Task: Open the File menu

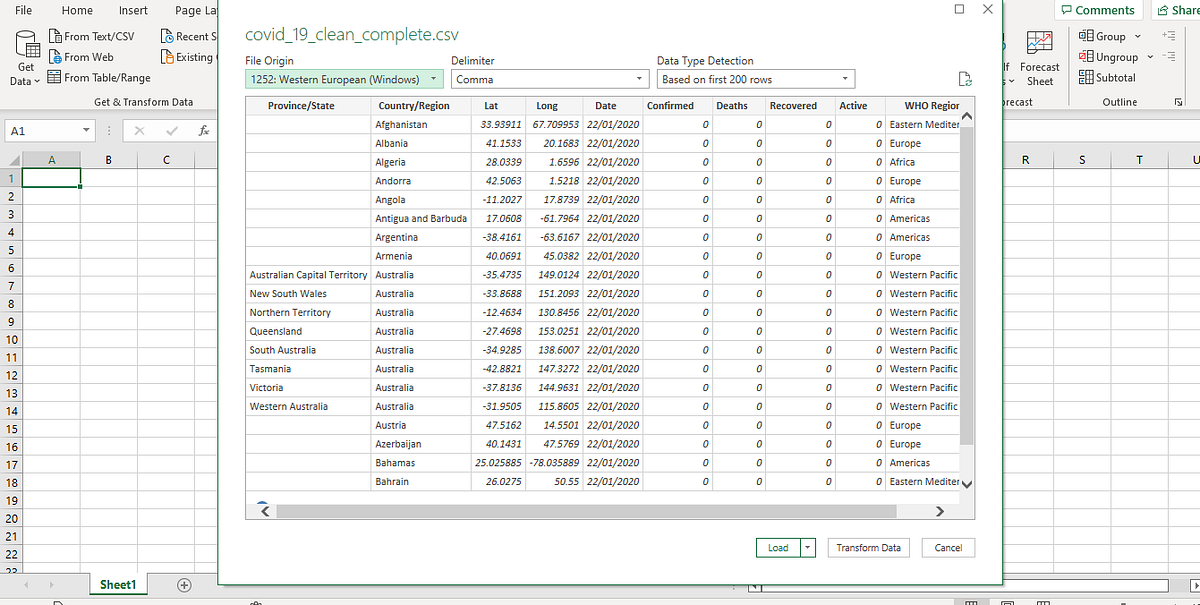Action: click(x=23, y=10)
